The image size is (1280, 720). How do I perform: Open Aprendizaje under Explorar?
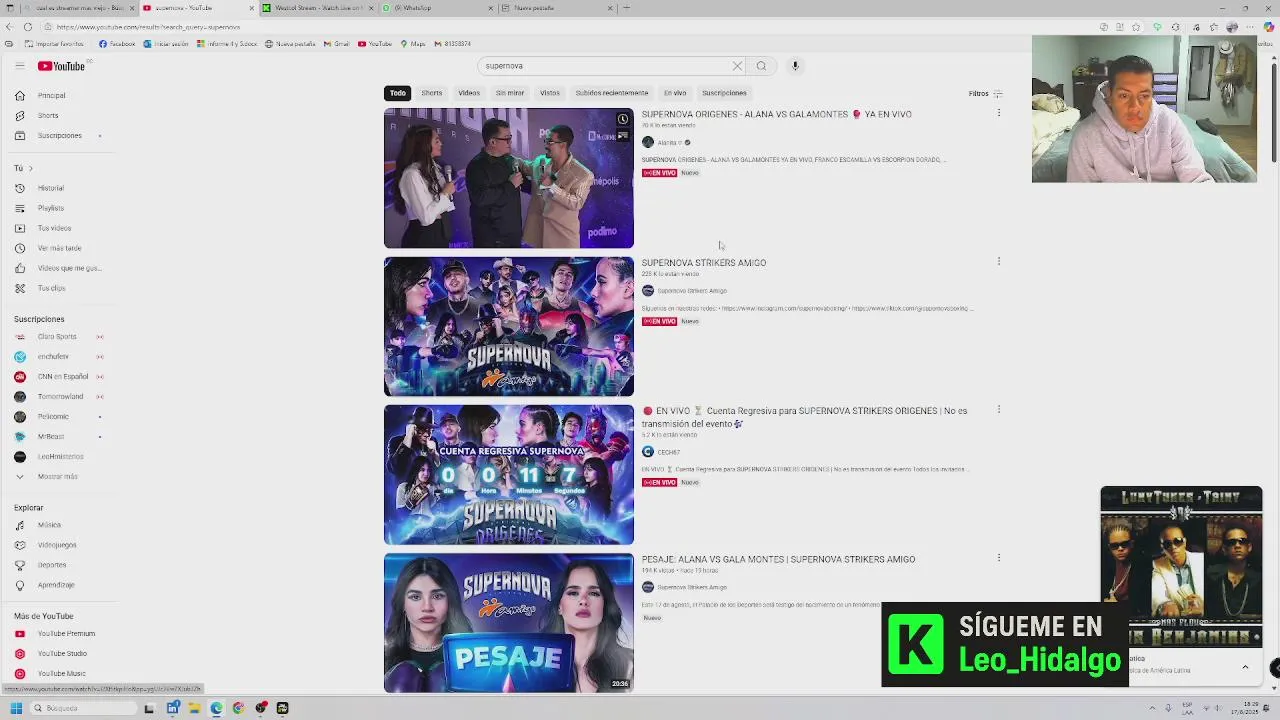(60, 585)
